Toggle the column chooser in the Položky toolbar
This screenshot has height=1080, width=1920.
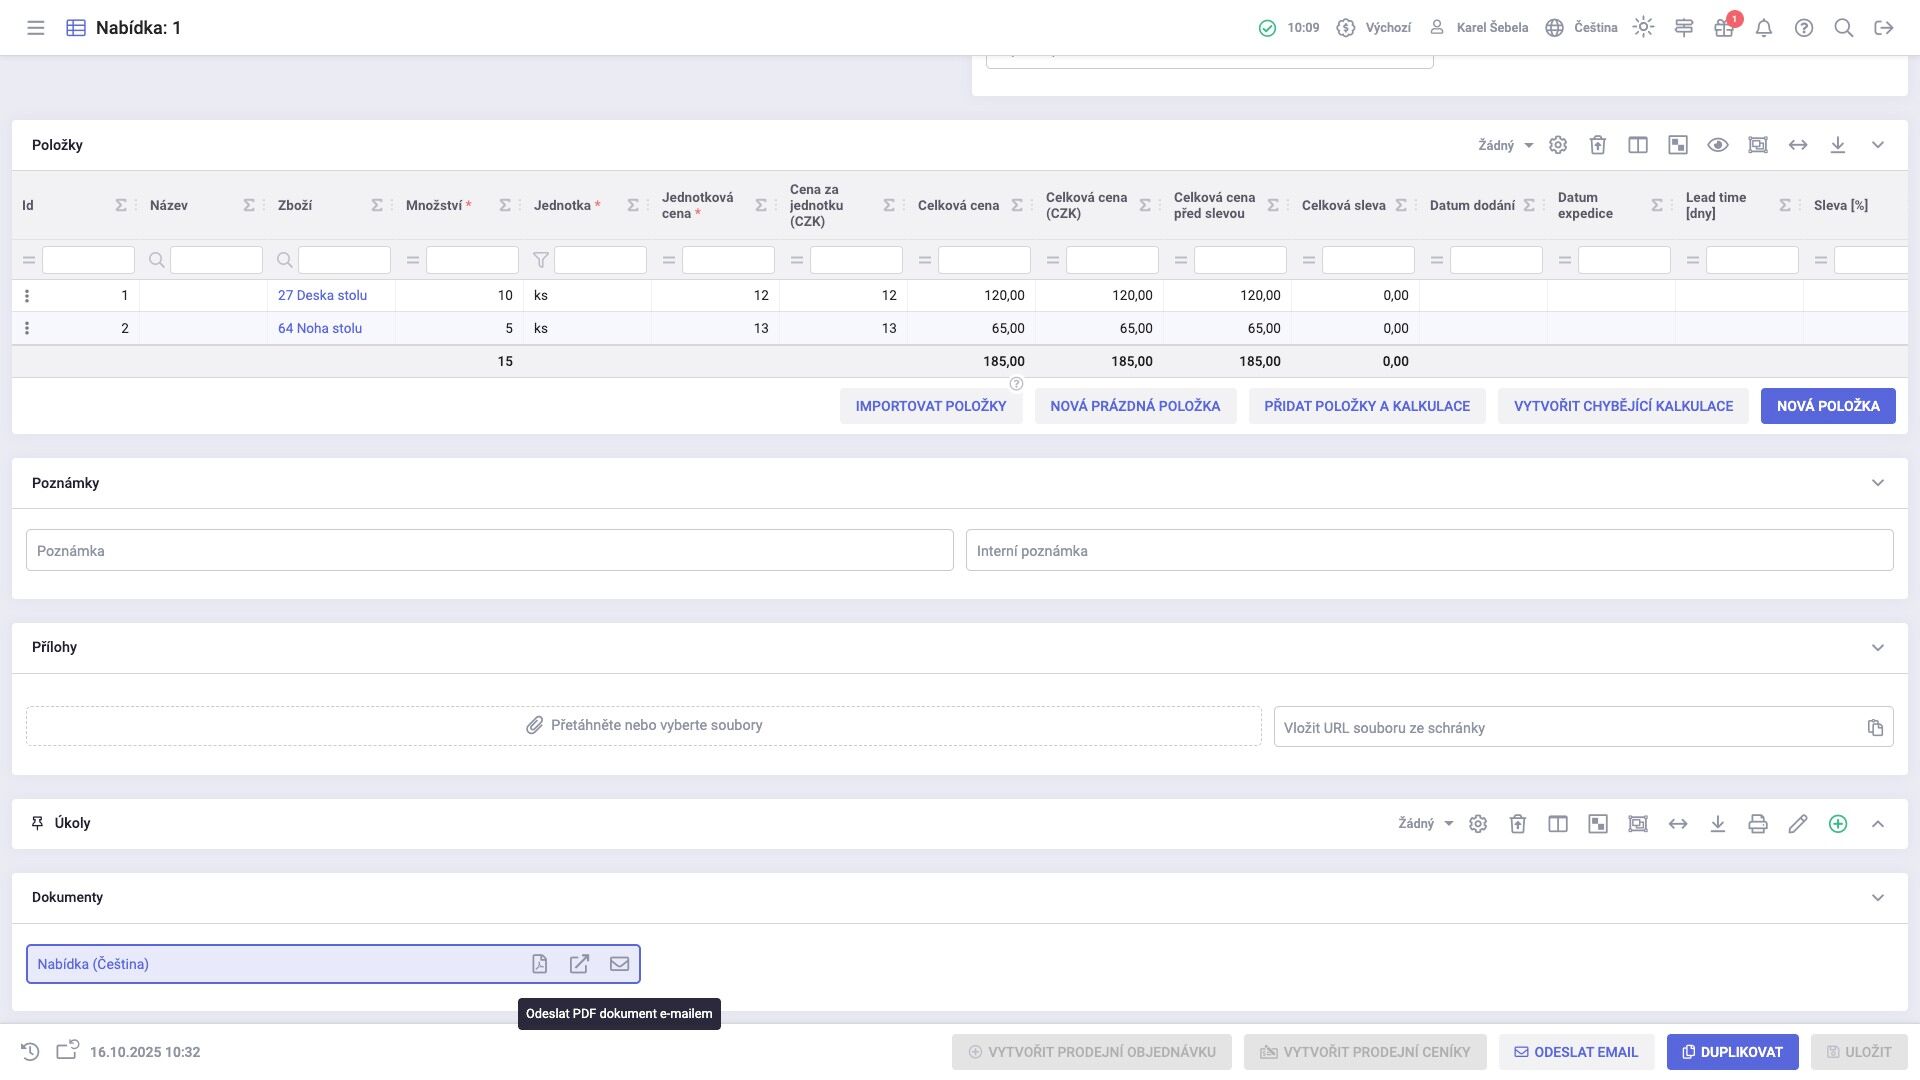pyautogui.click(x=1637, y=145)
